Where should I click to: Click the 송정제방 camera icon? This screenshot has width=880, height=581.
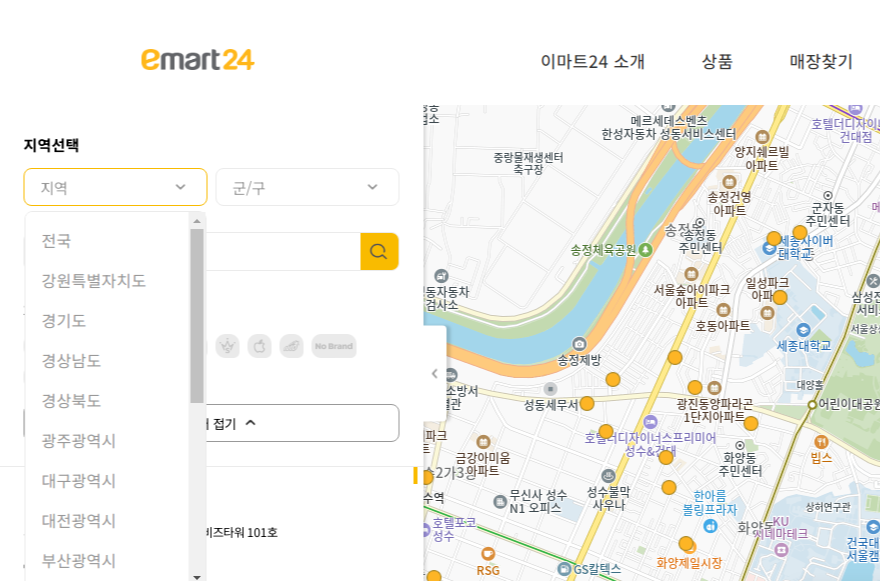coord(579,344)
